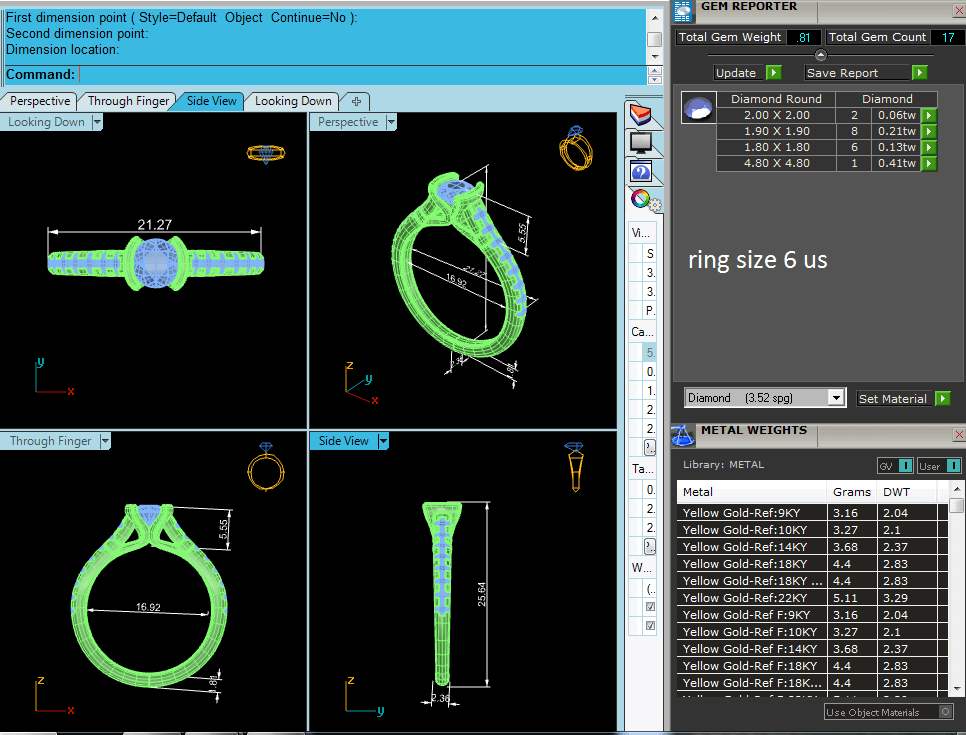Switch to the Looking Down tab

(292, 101)
